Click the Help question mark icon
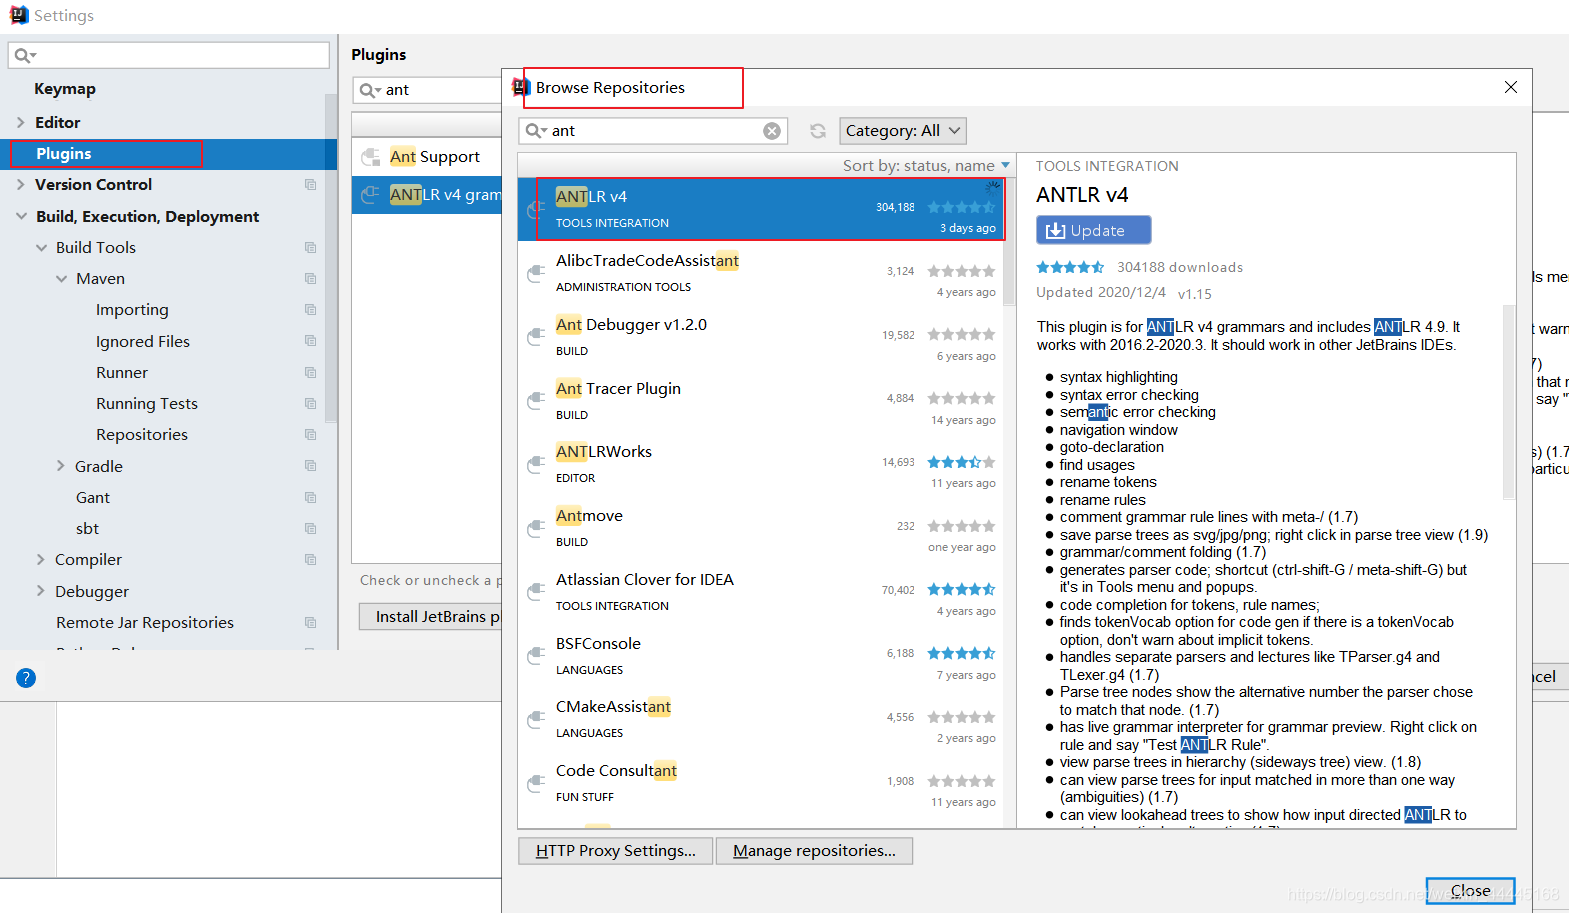 26,678
